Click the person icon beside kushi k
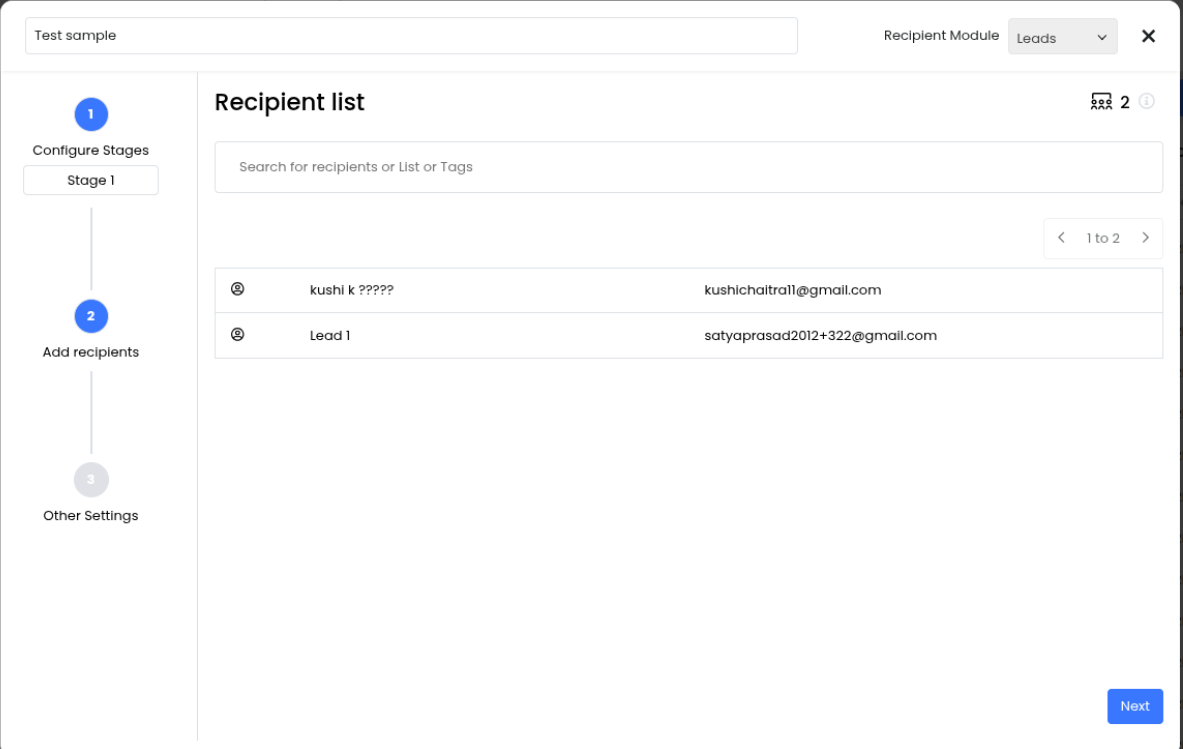 238,290
